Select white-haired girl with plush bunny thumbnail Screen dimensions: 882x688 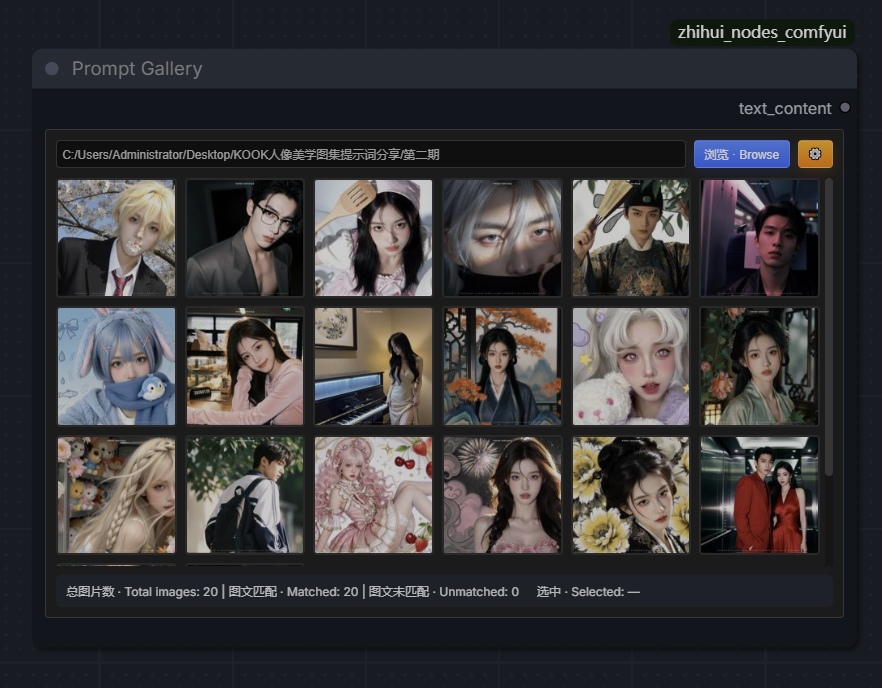point(631,366)
